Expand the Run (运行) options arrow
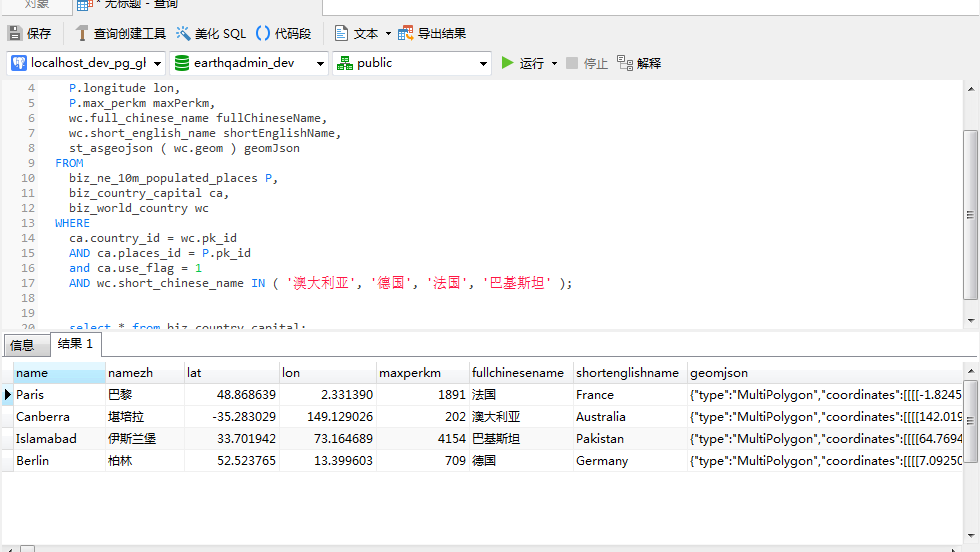 [x=554, y=63]
